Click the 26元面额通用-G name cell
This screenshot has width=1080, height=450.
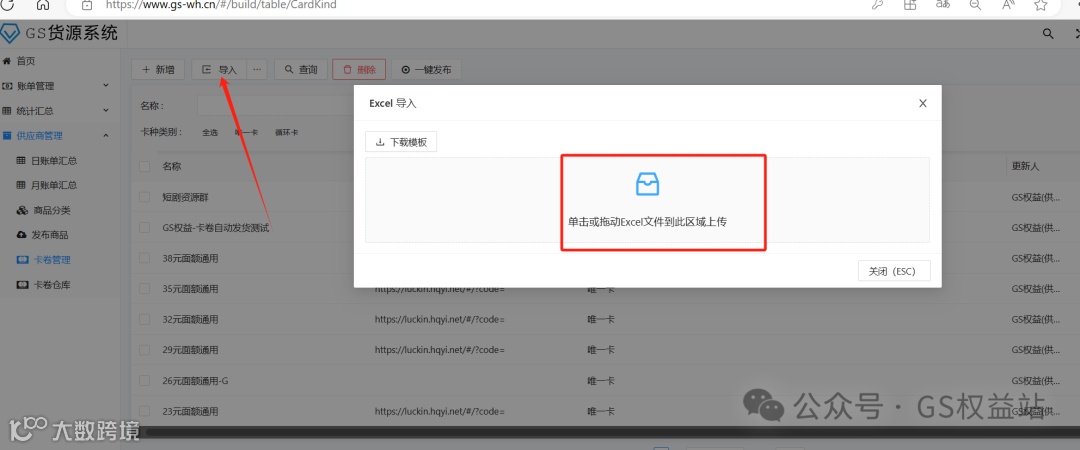click(x=196, y=380)
